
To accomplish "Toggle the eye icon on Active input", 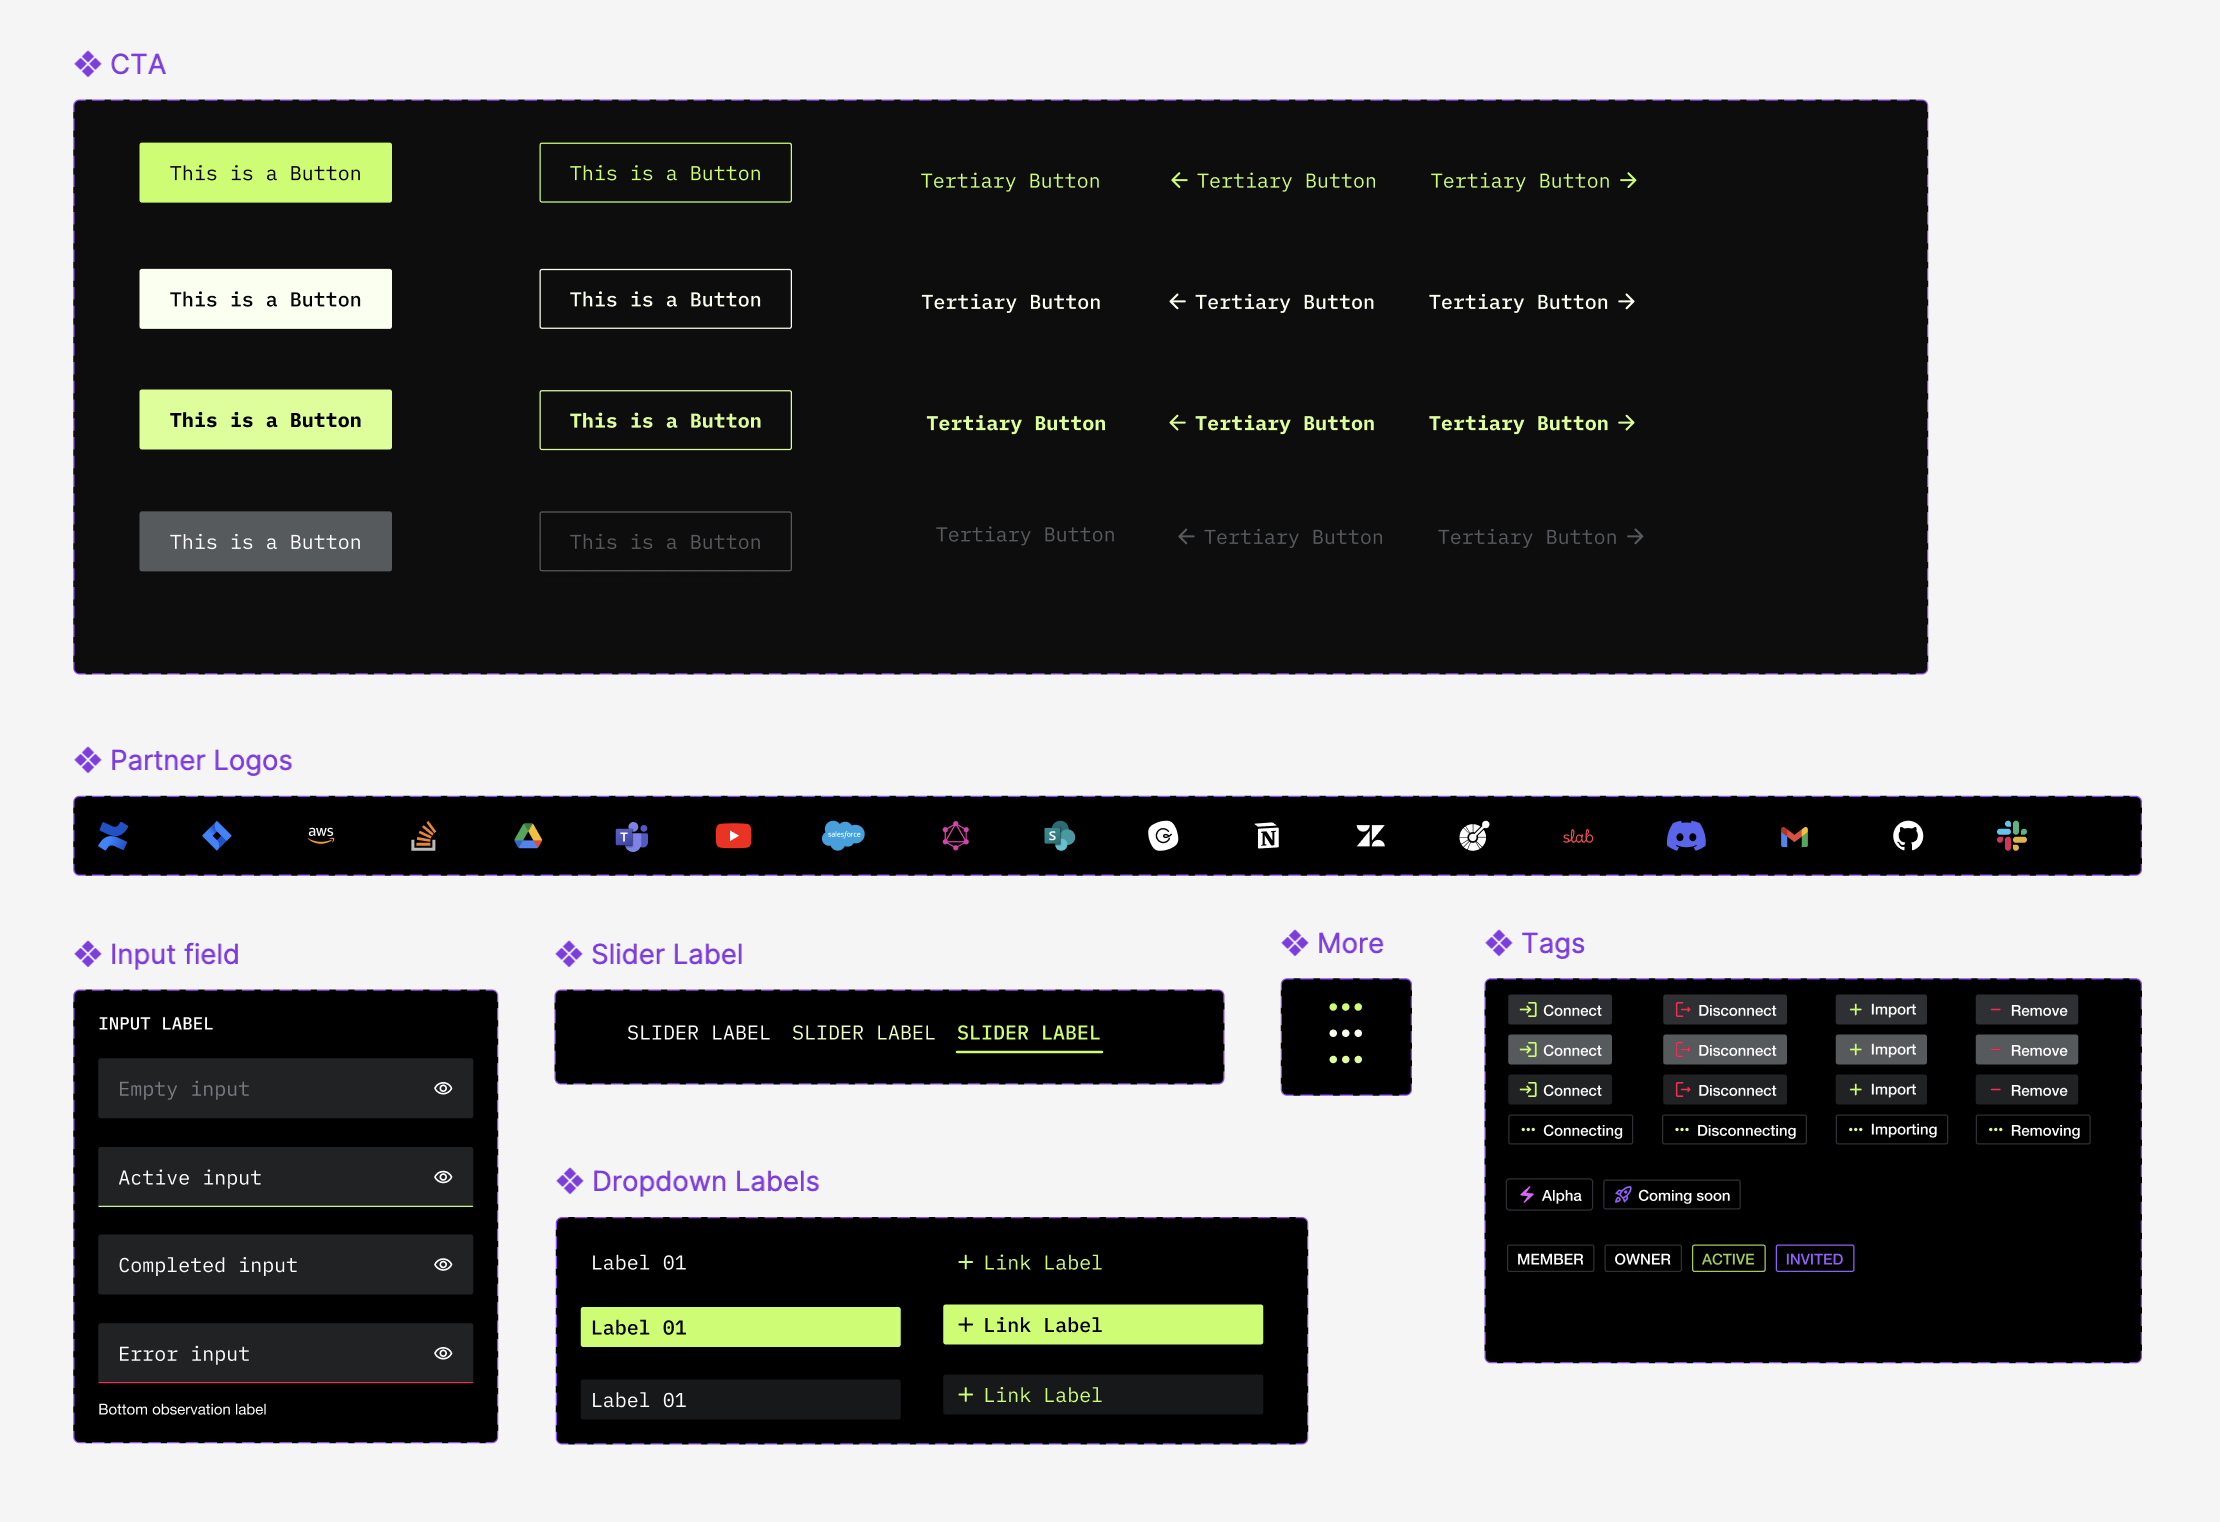I will tap(443, 1177).
